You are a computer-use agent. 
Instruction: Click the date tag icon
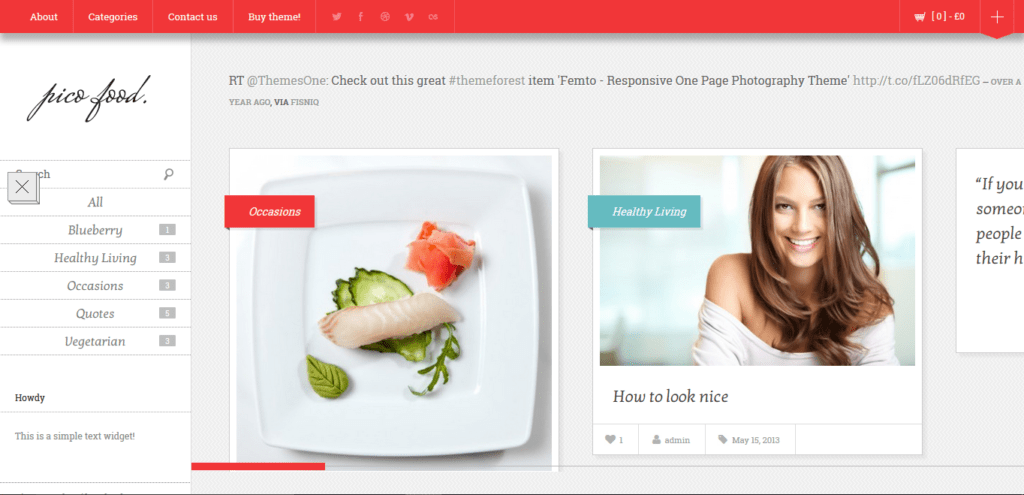coord(722,439)
